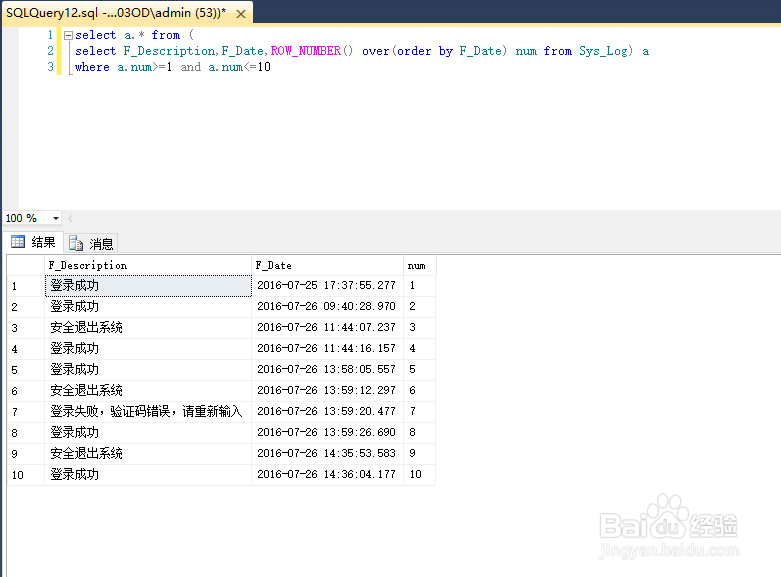The image size is (781, 577).
Task: Click the horizontal scroll left arrow in editor
Action: pos(71,218)
